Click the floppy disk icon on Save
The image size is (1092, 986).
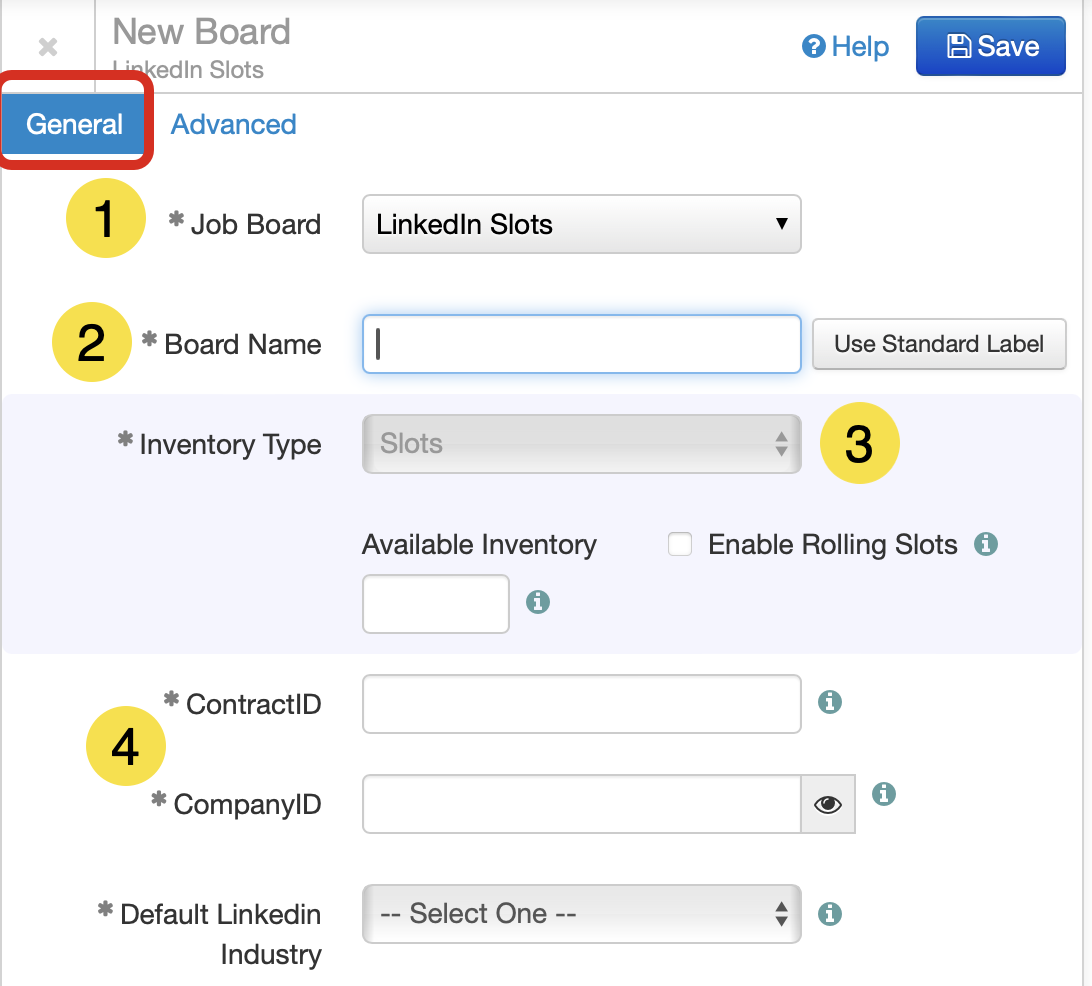(x=958, y=47)
